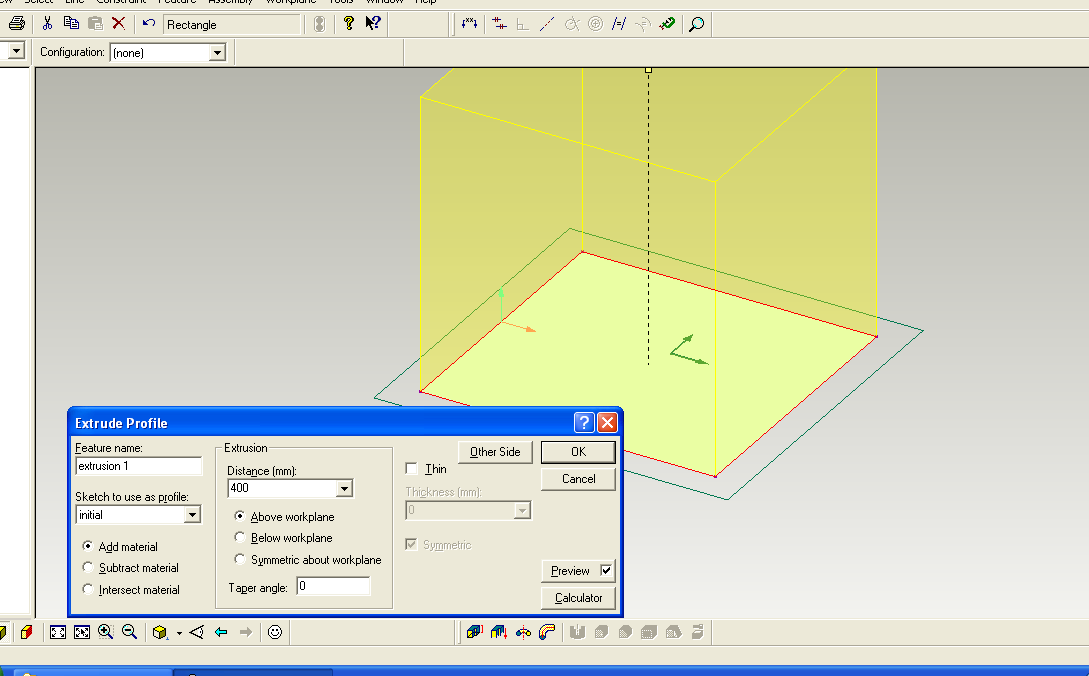The height and width of the screenshot is (676, 1089).
Task: Choose Below workplane extrusion option
Action: 240,537
